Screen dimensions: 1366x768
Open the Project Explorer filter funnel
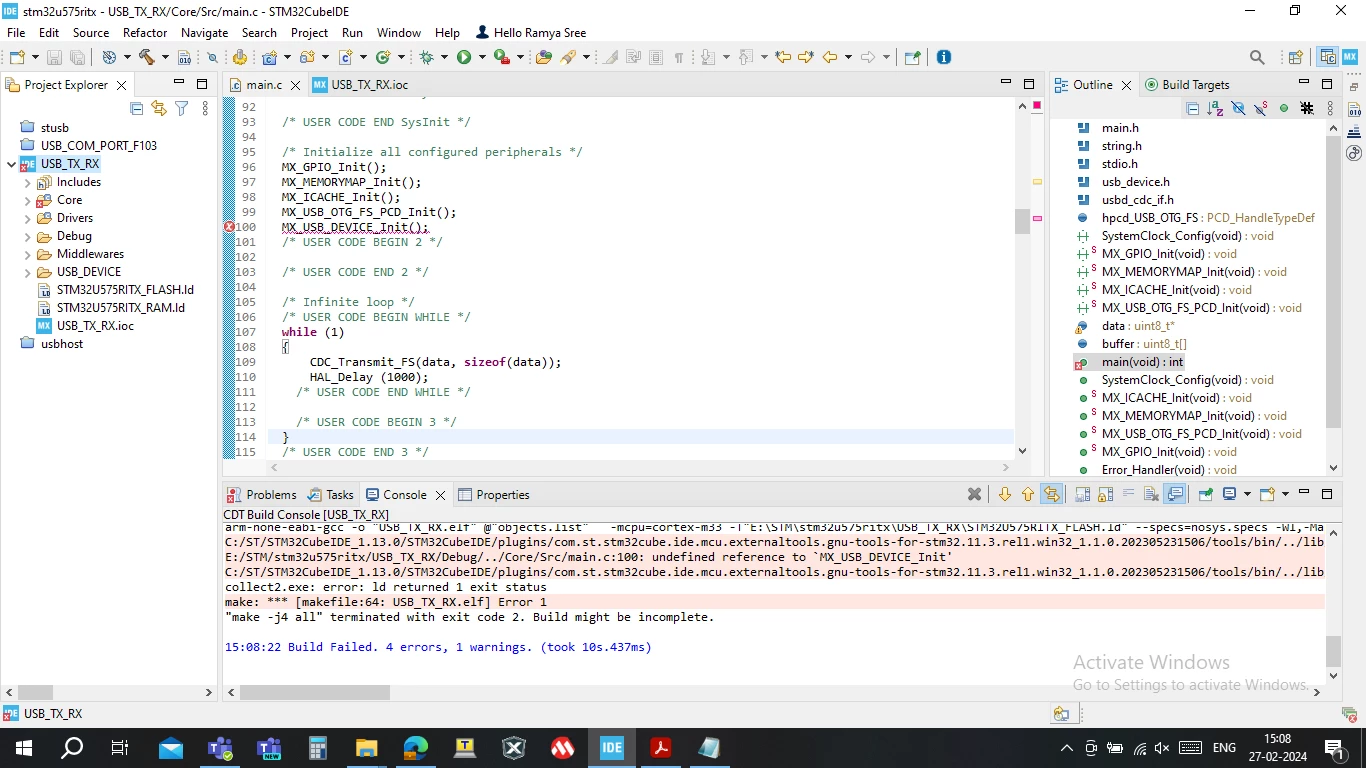[182, 108]
